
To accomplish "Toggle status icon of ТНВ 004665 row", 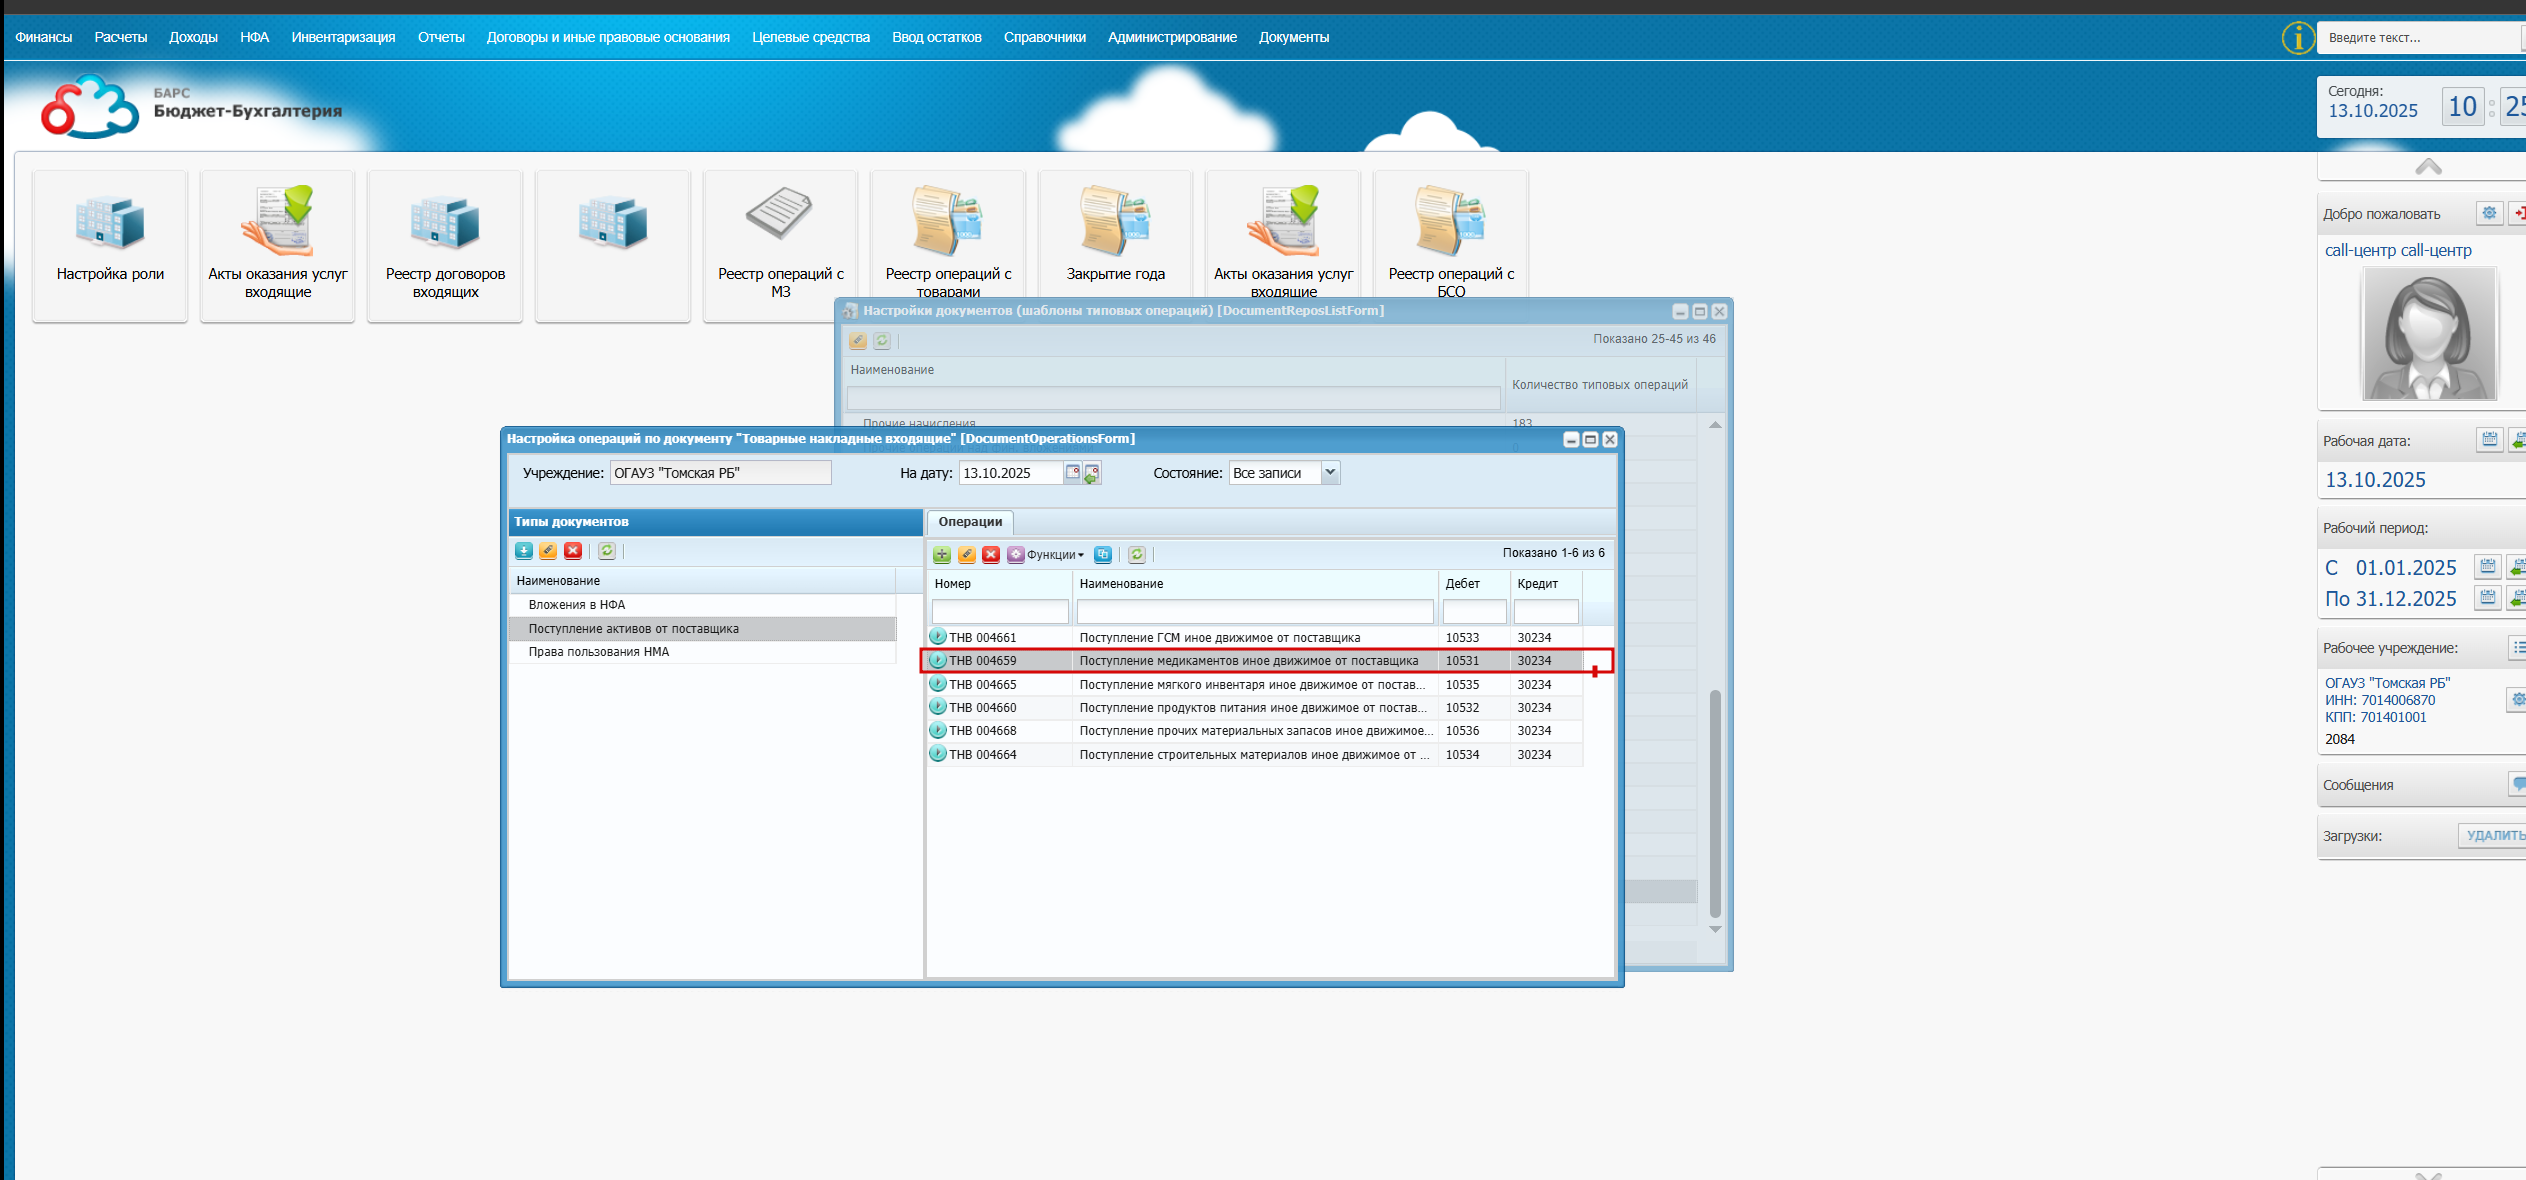I will click(938, 685).
